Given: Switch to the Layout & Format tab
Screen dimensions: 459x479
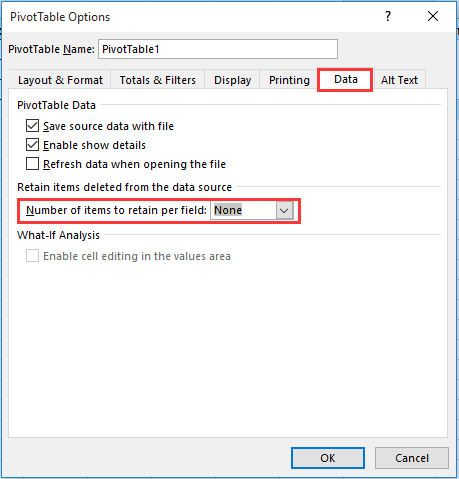Looking at the screenshot, I should click(60, 80).
